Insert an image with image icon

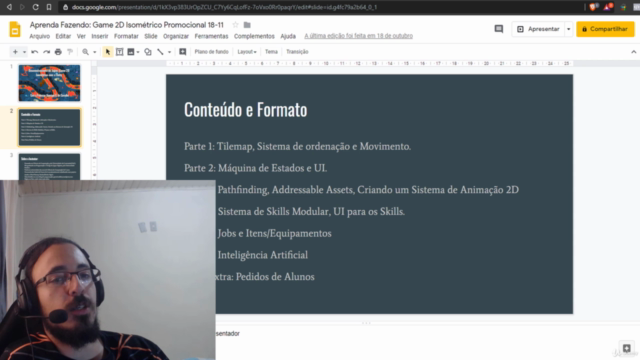(131, 52)
